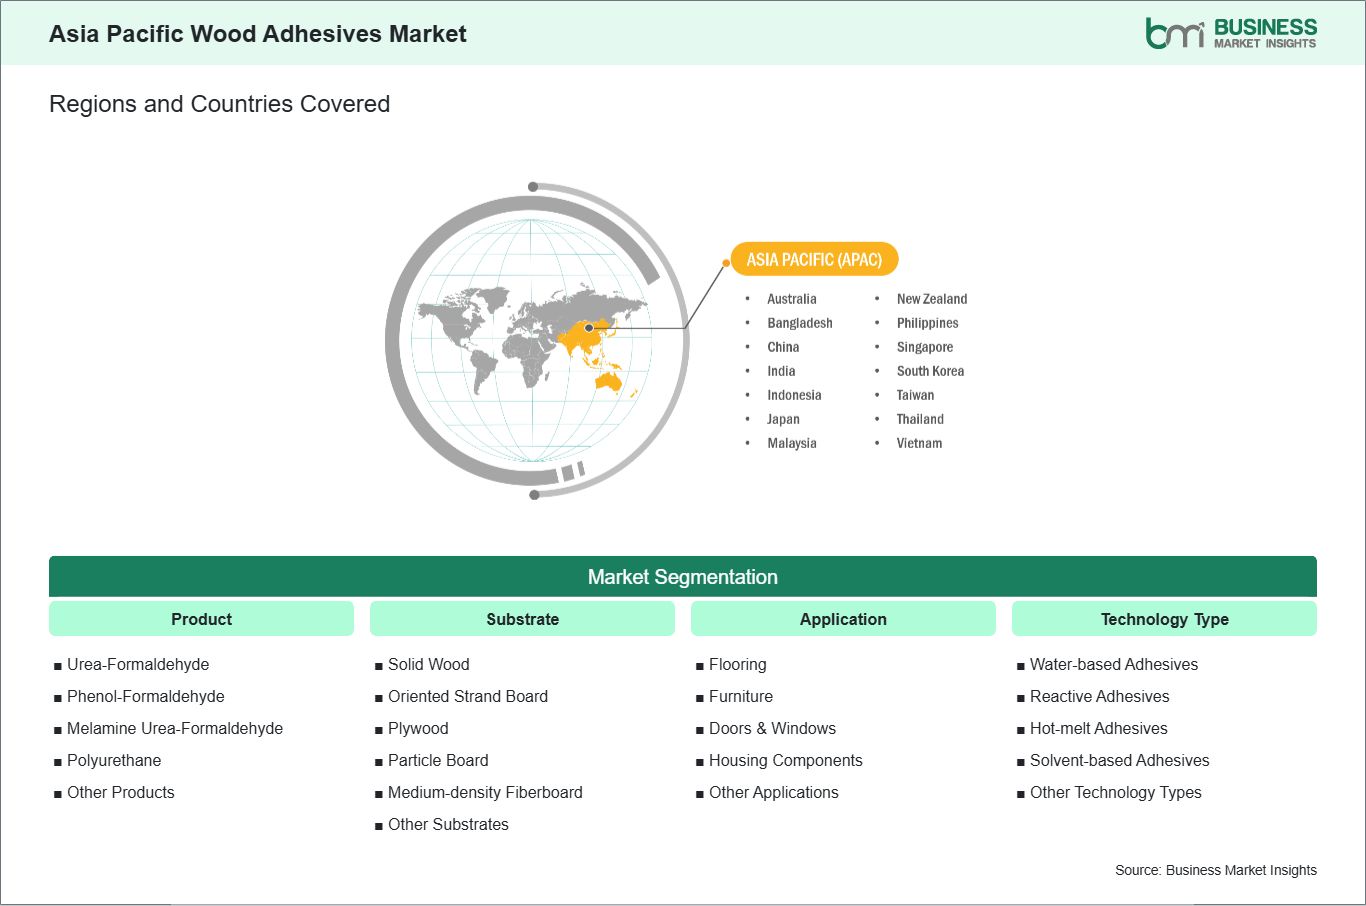The width and height of the screenshot is (1366, 906).
Task: Click 'Water-based Adhesives' under Technology Type
Action: [x=1114, y=664]
